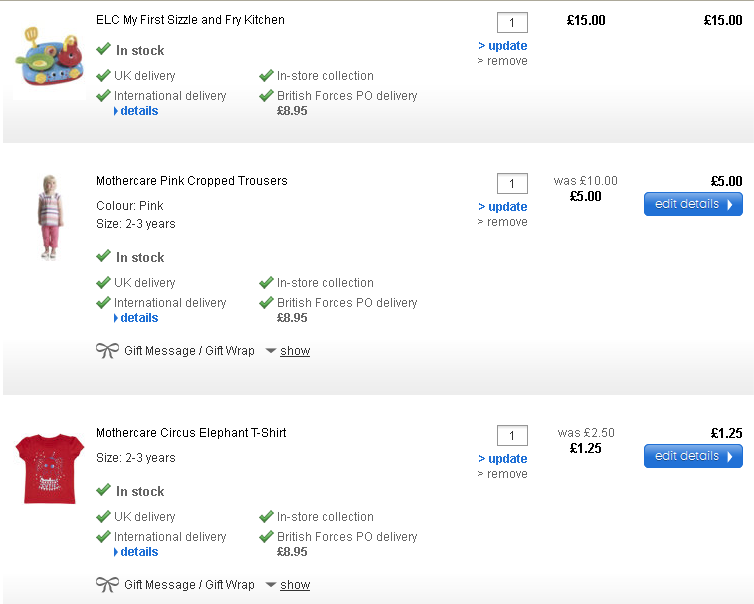Click quantity field for Circus Elephant T-Shirt
The width and height of the screenshot is (754, 604).
tap(512, 436)
